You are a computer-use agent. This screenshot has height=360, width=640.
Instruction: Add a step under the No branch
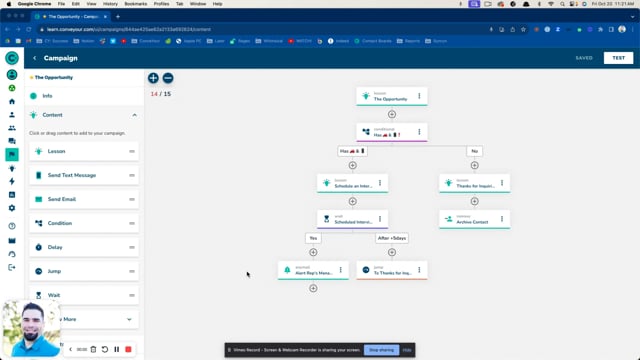(x=474, y=165)
